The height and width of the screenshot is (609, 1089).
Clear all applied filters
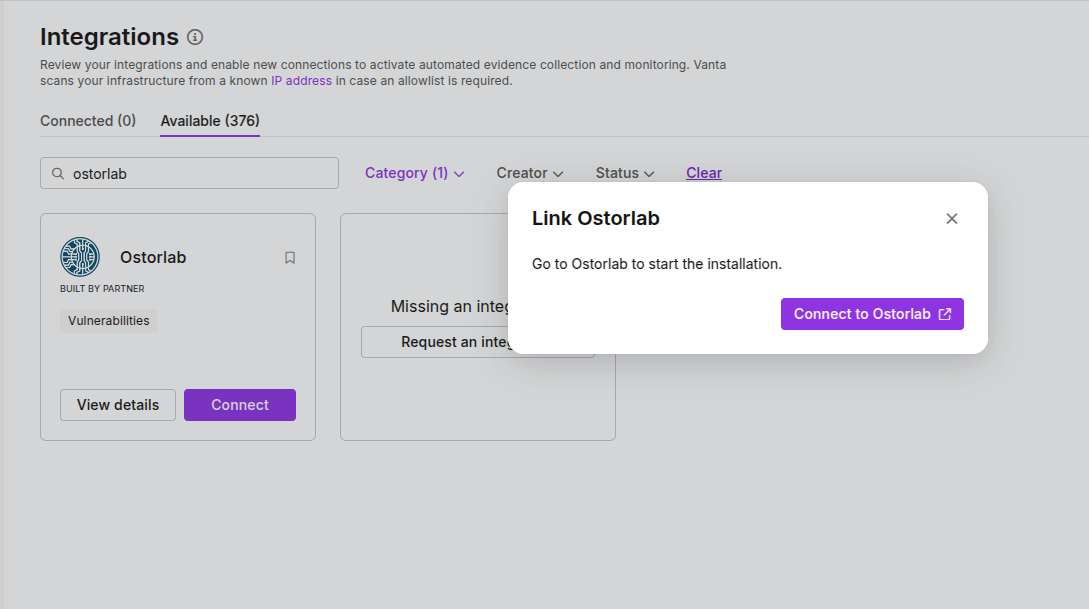704,173
